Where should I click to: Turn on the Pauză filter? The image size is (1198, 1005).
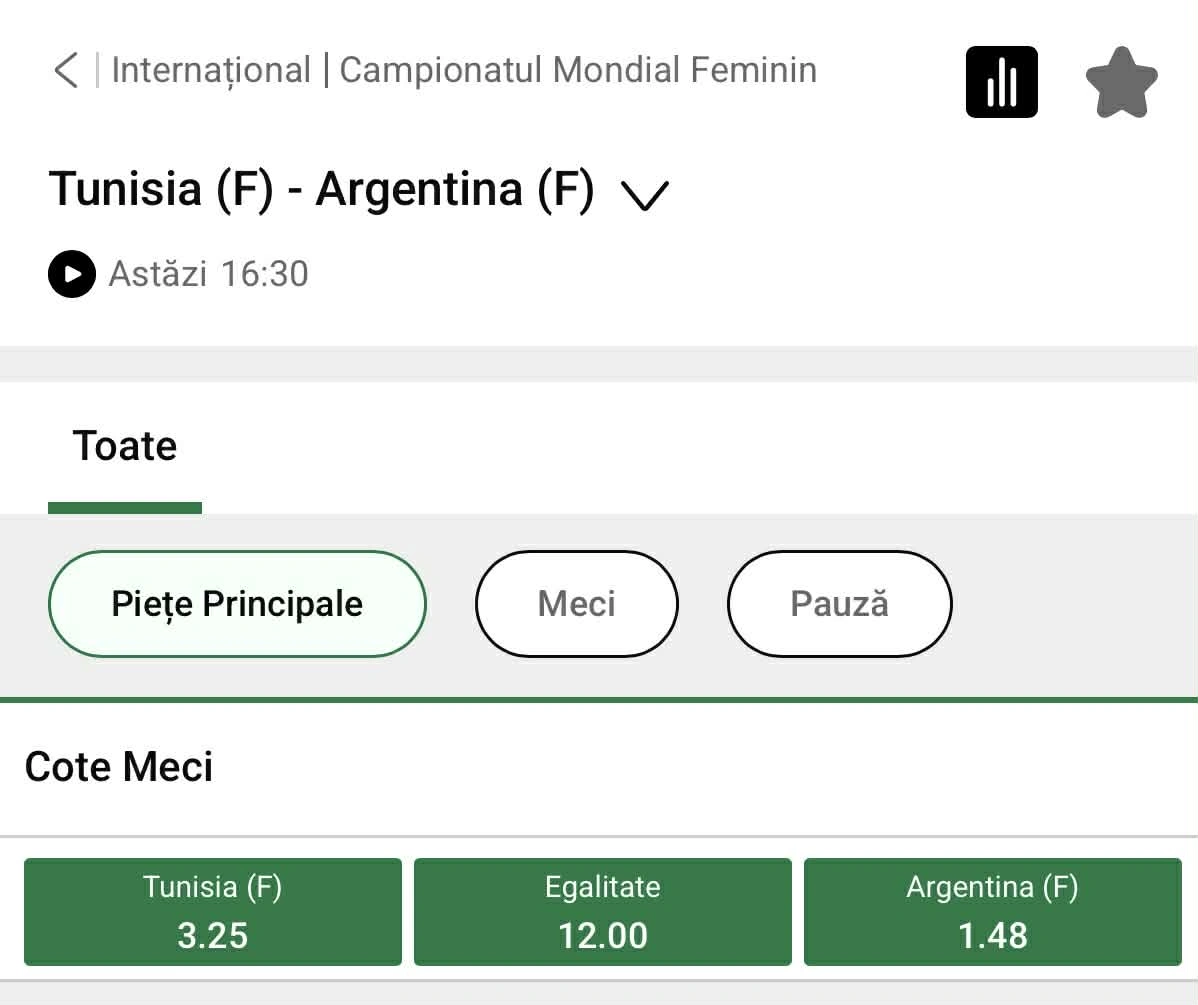839,603
